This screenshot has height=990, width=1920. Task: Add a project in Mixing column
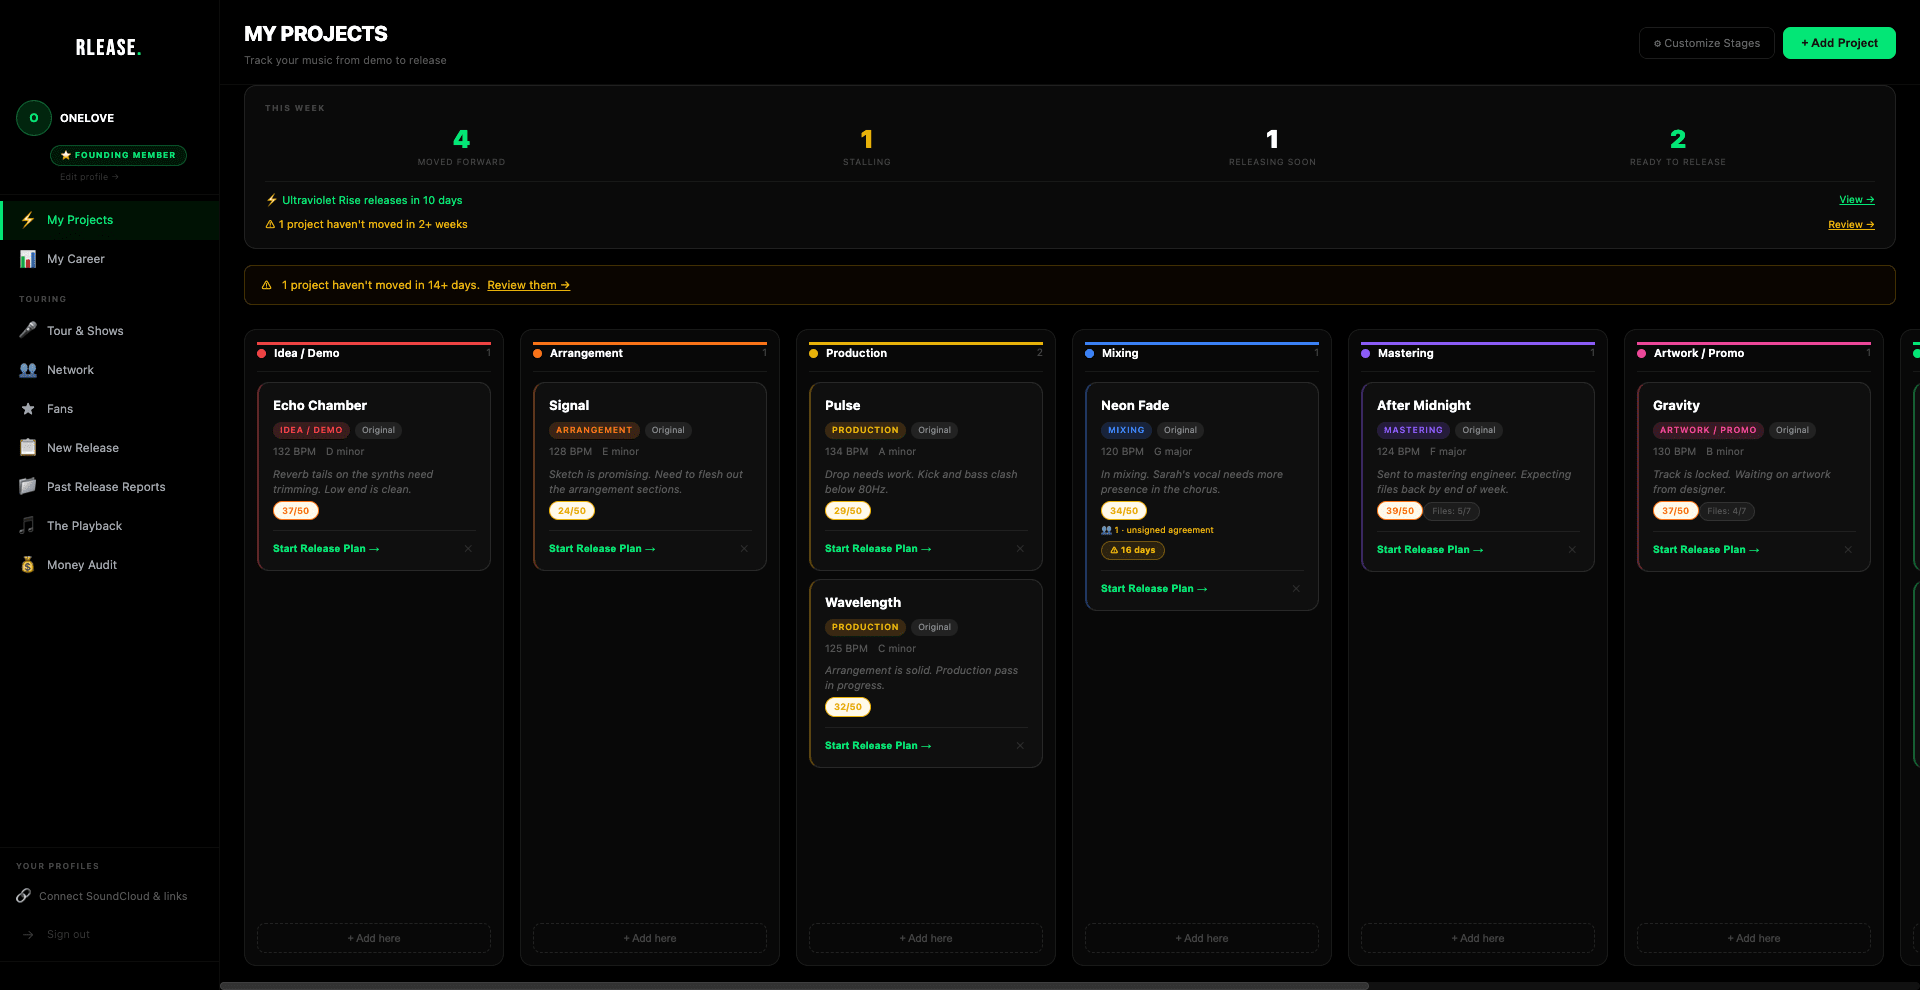pyautogui.click(x=1202, y=938)
